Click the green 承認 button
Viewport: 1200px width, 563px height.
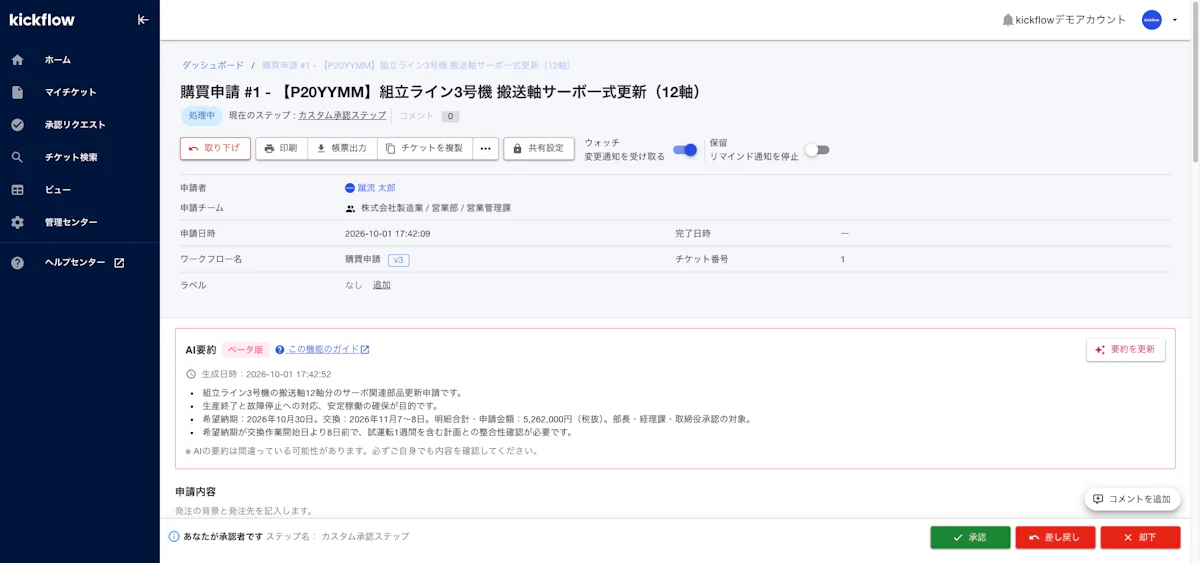[970, 537]
